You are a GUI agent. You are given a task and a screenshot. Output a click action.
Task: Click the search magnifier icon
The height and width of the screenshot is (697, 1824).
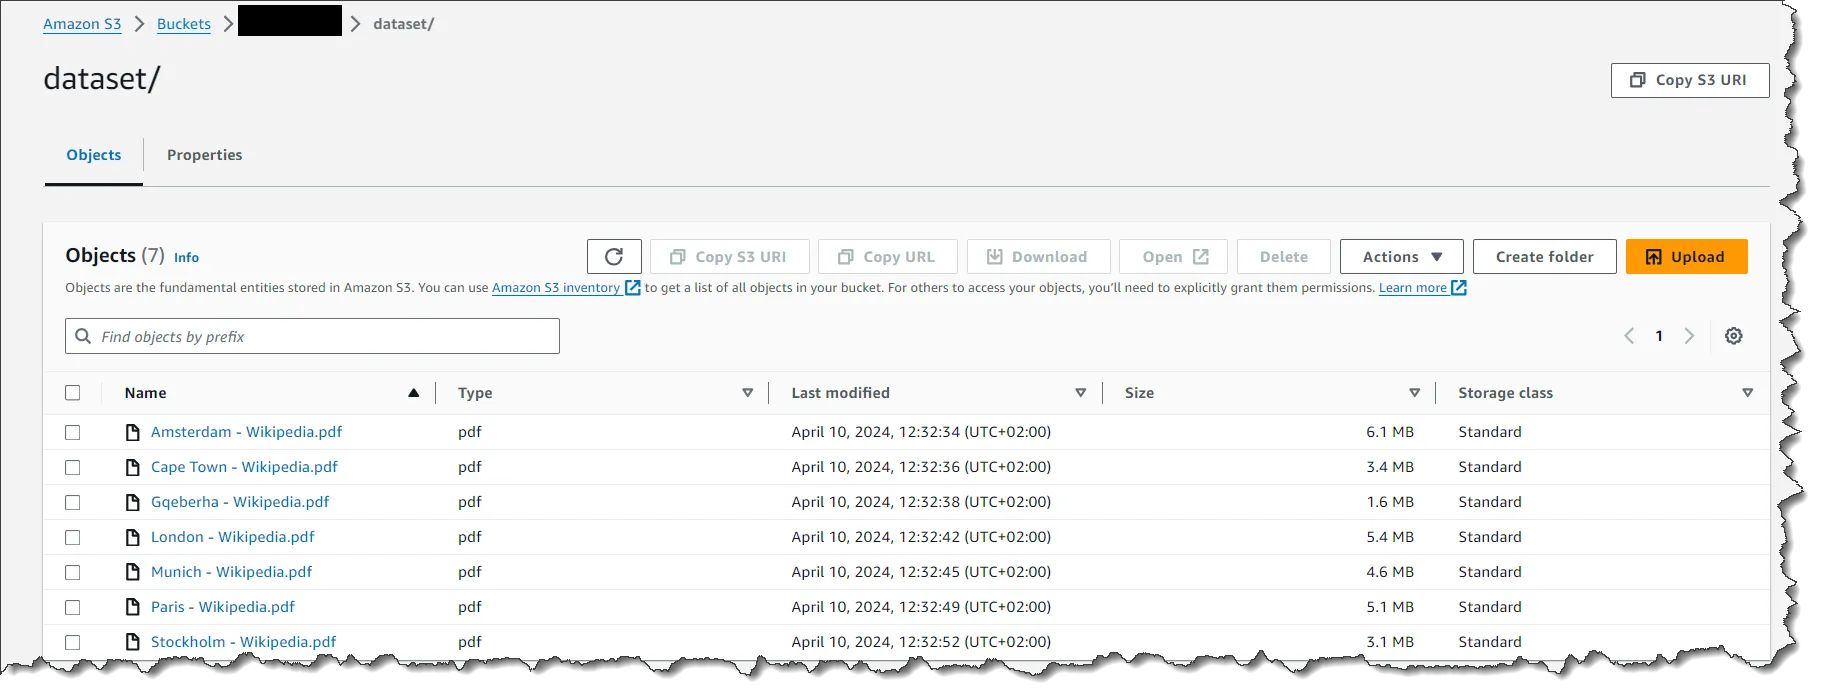pos(83,336)
